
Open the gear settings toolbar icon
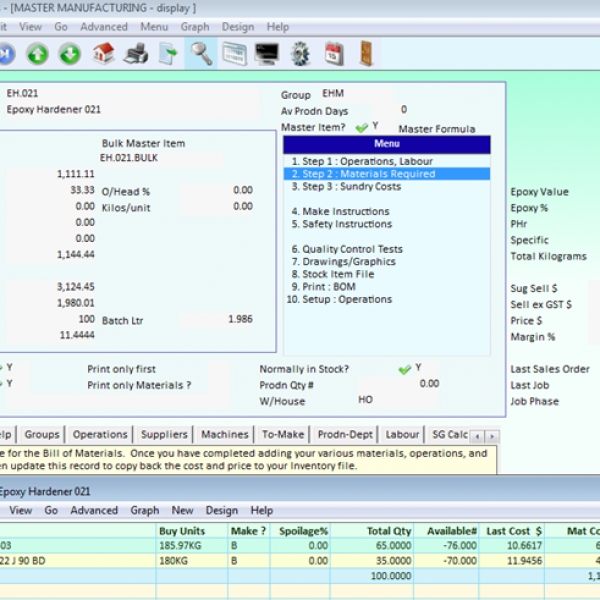click(x=300, y=54)
